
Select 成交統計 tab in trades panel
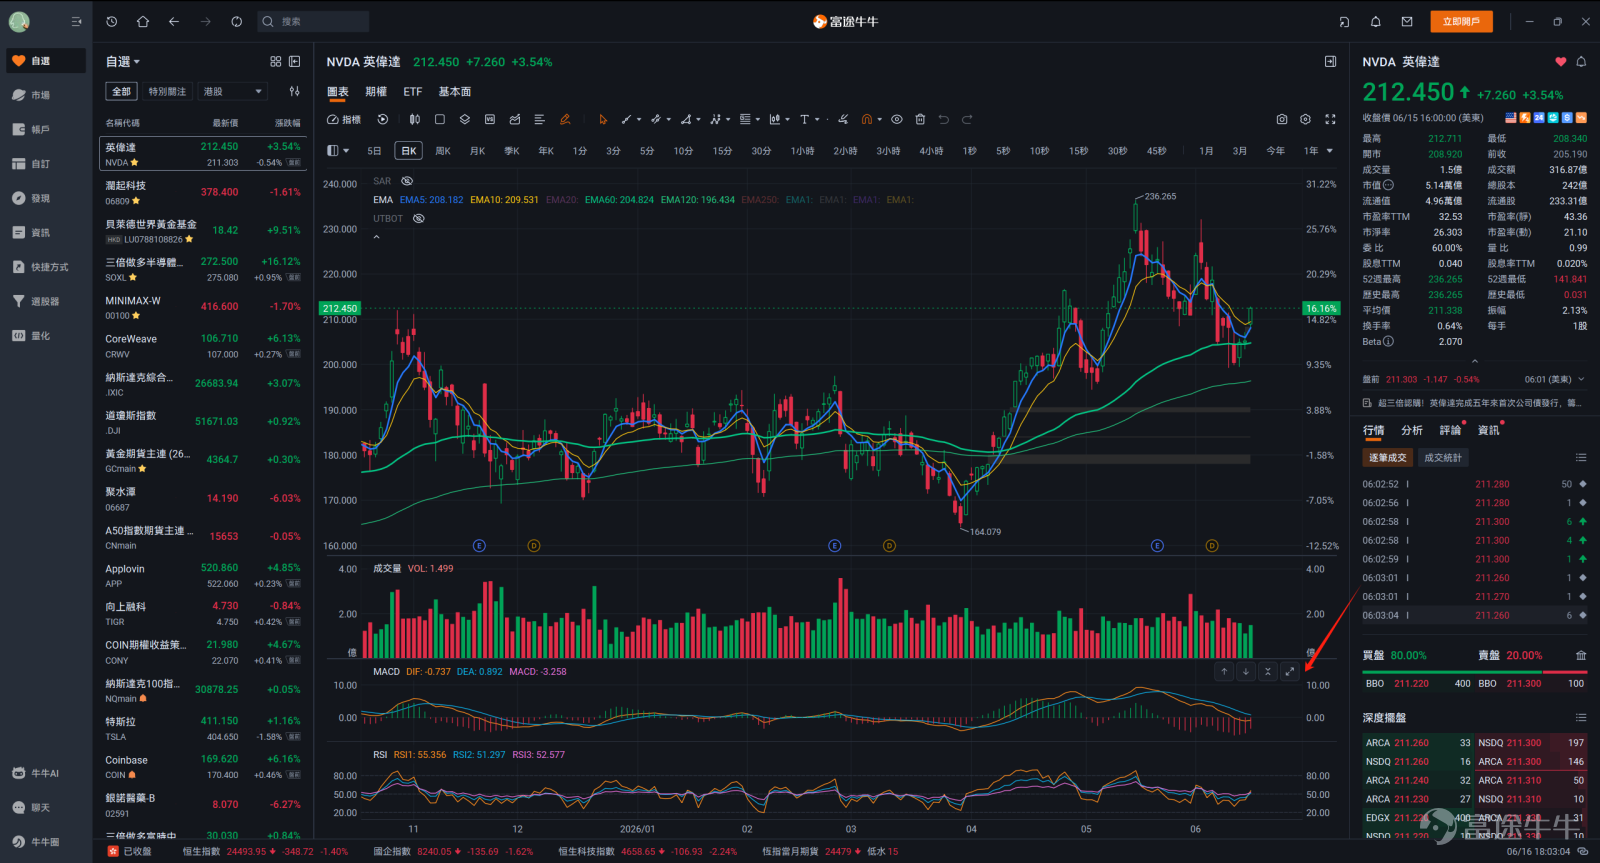[x=1443, y=457]
